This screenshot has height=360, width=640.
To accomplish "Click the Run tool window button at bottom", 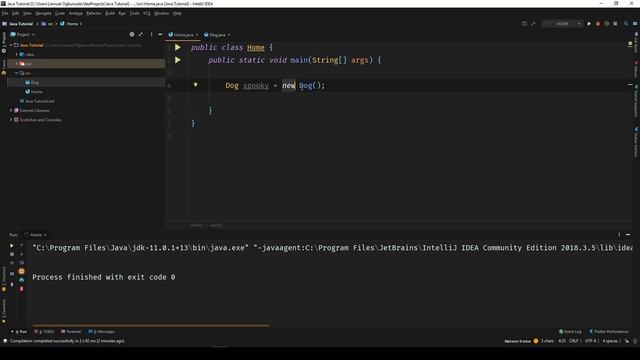I will tap(19, 331).
